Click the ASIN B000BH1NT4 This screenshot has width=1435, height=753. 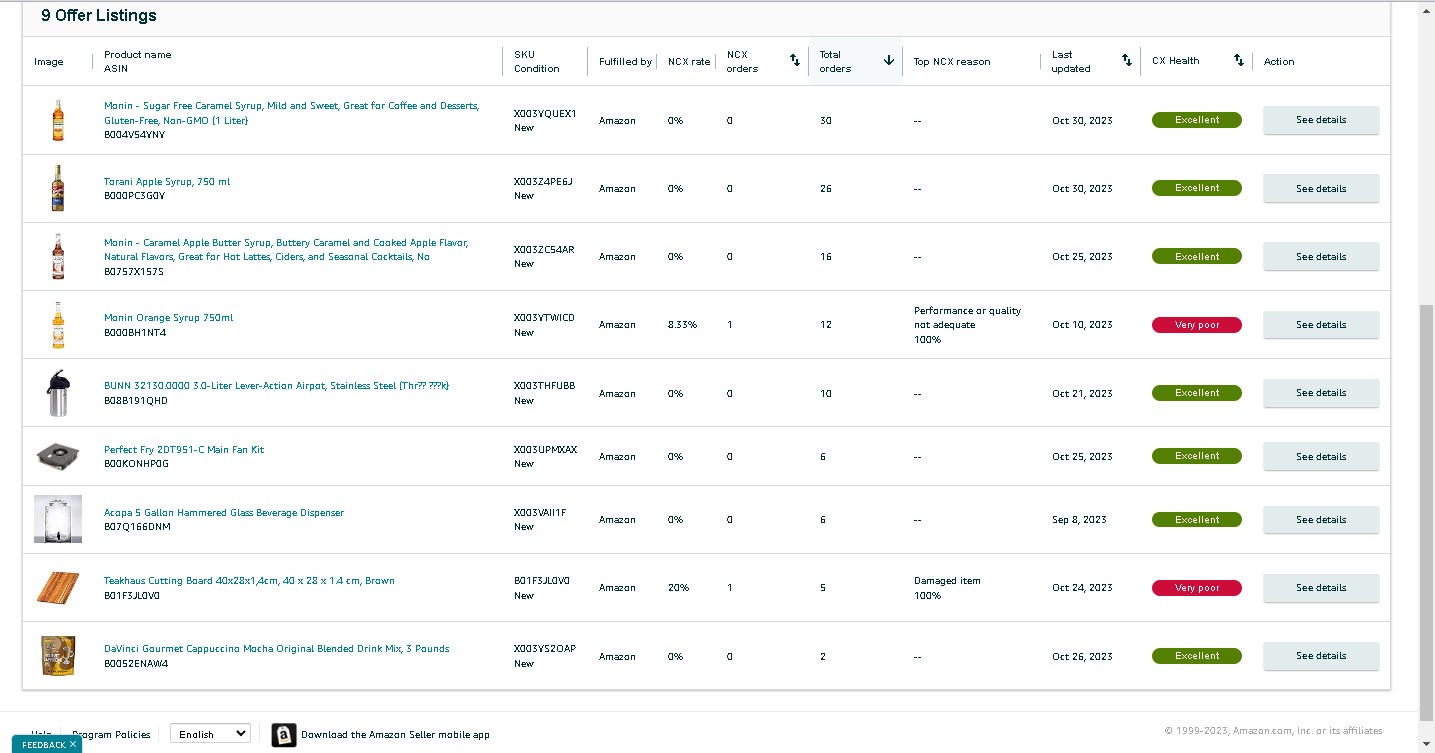point(135,333)
